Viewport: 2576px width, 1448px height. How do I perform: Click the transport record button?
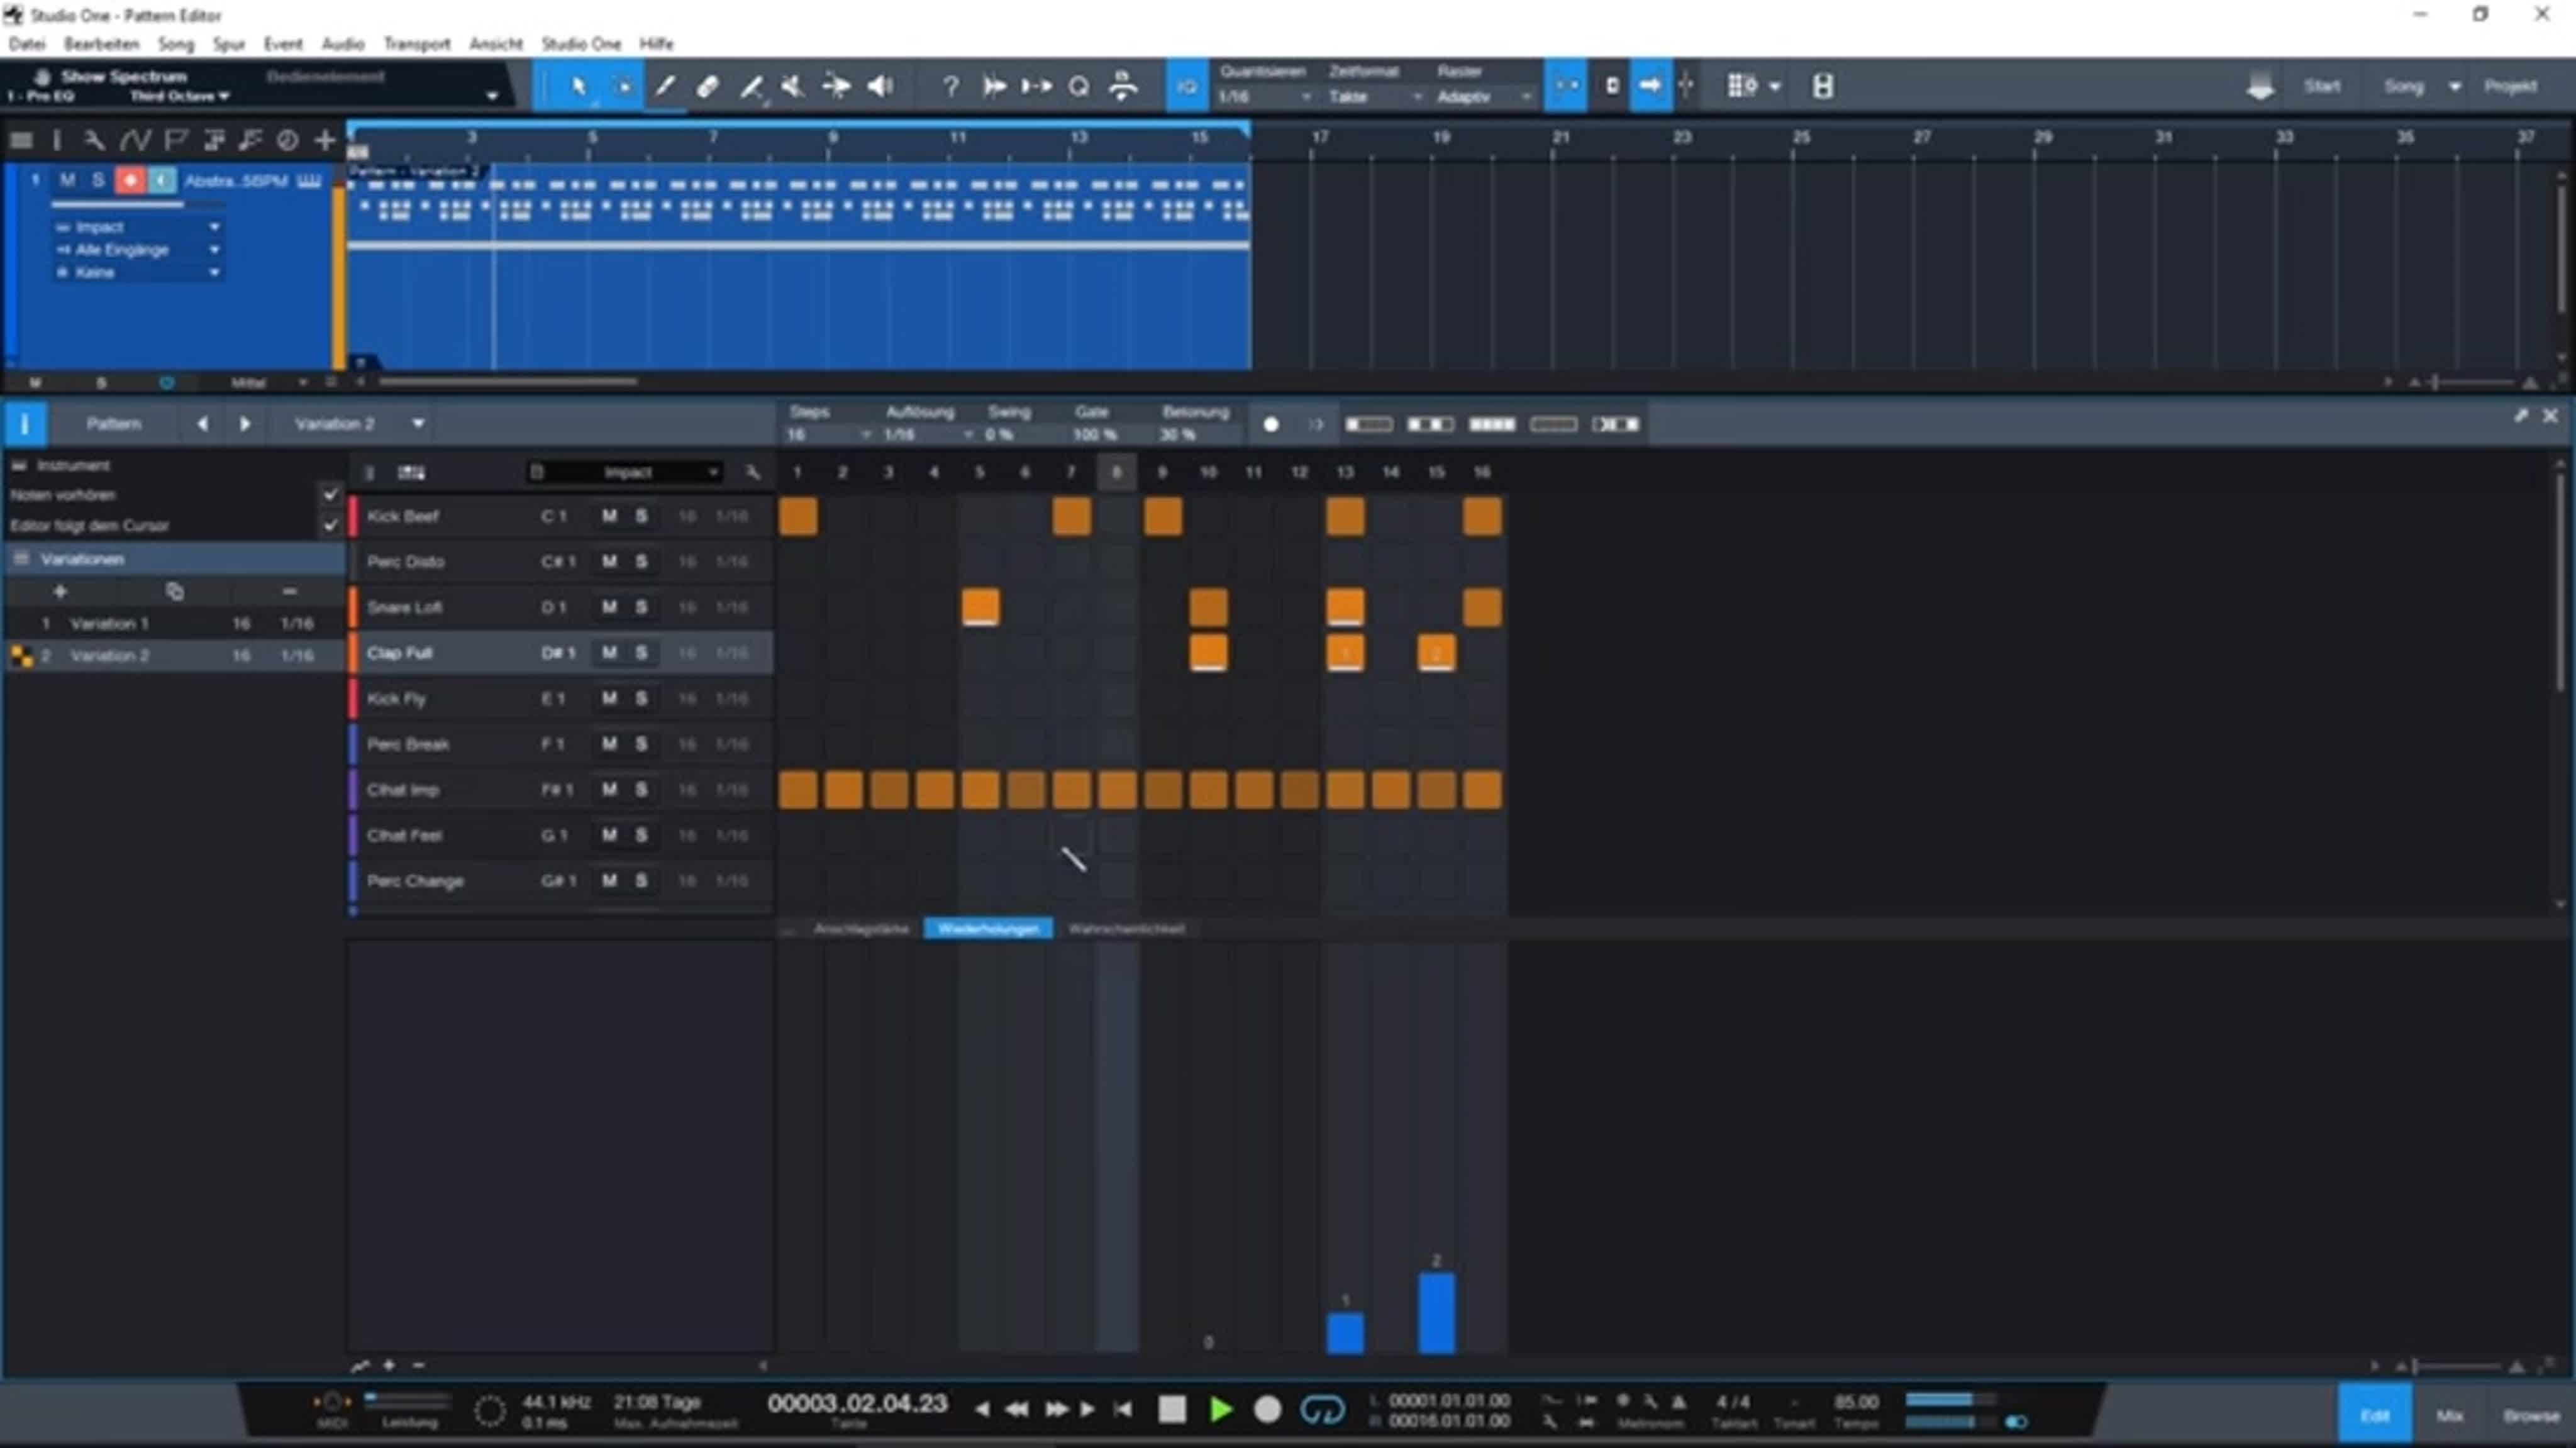(1267, 1409)
